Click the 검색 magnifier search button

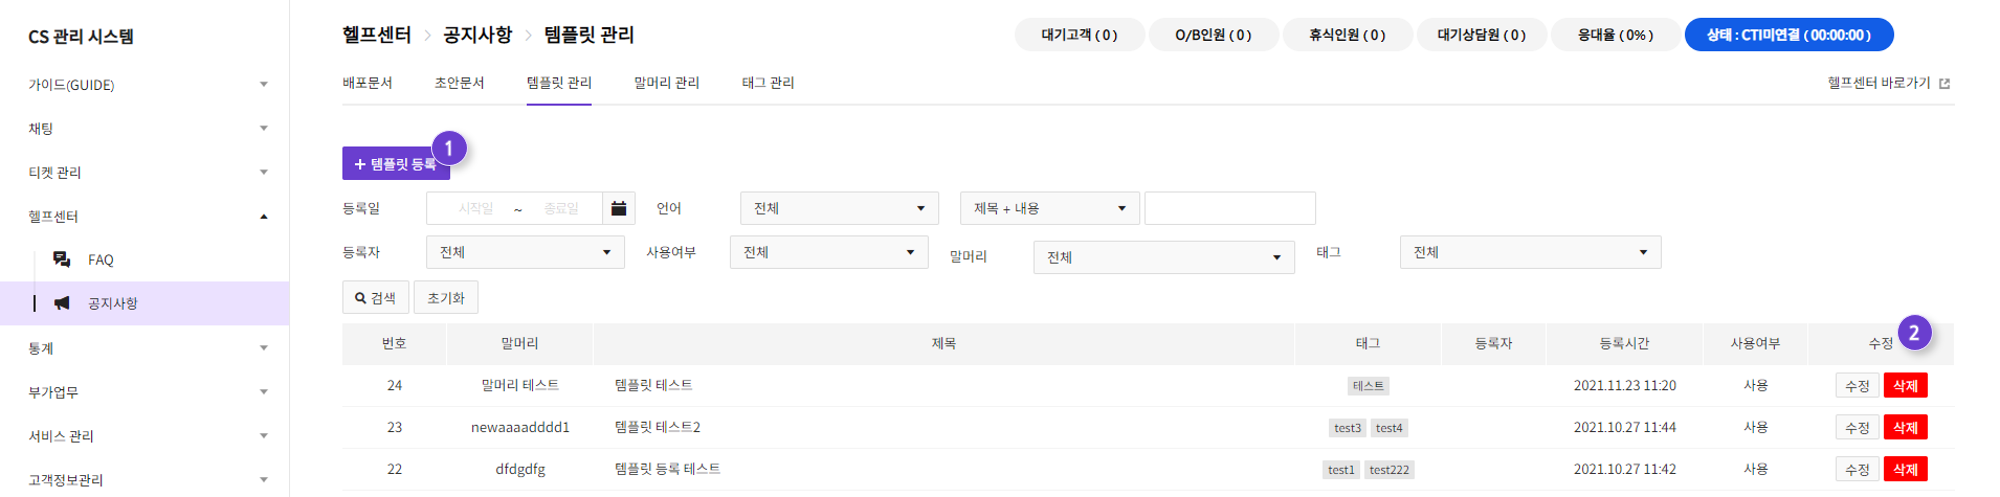click(375, 298)
